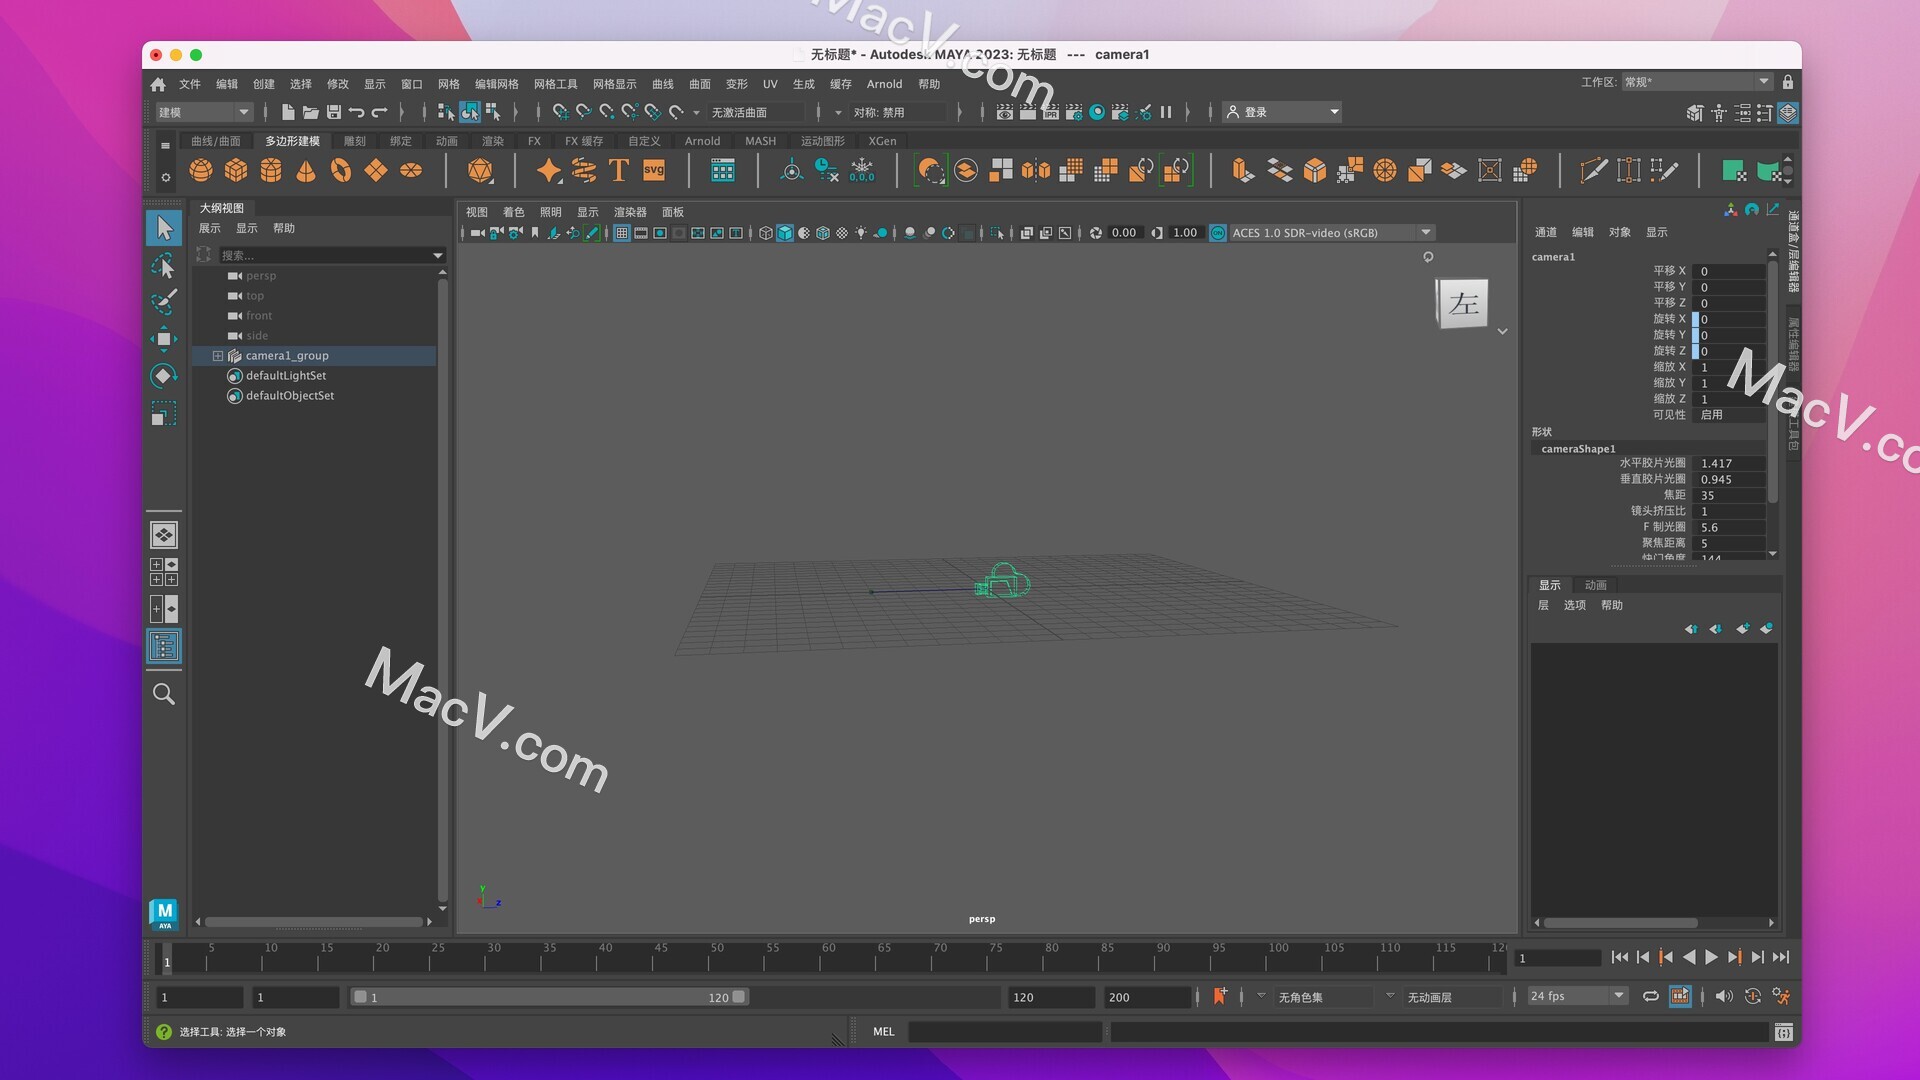Toggle the four view layout
This screenshot has height=1080, width=1920.
(x=164, y=572)
